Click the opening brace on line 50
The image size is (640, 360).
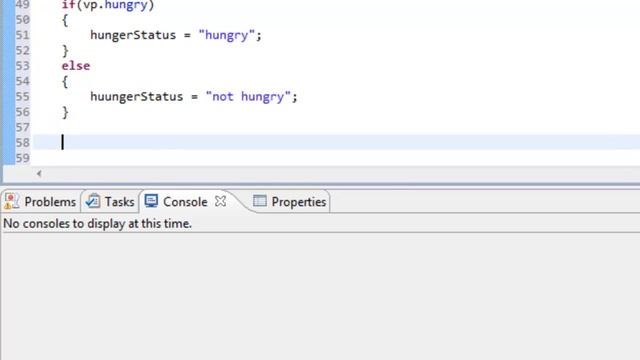pos(65,20)
